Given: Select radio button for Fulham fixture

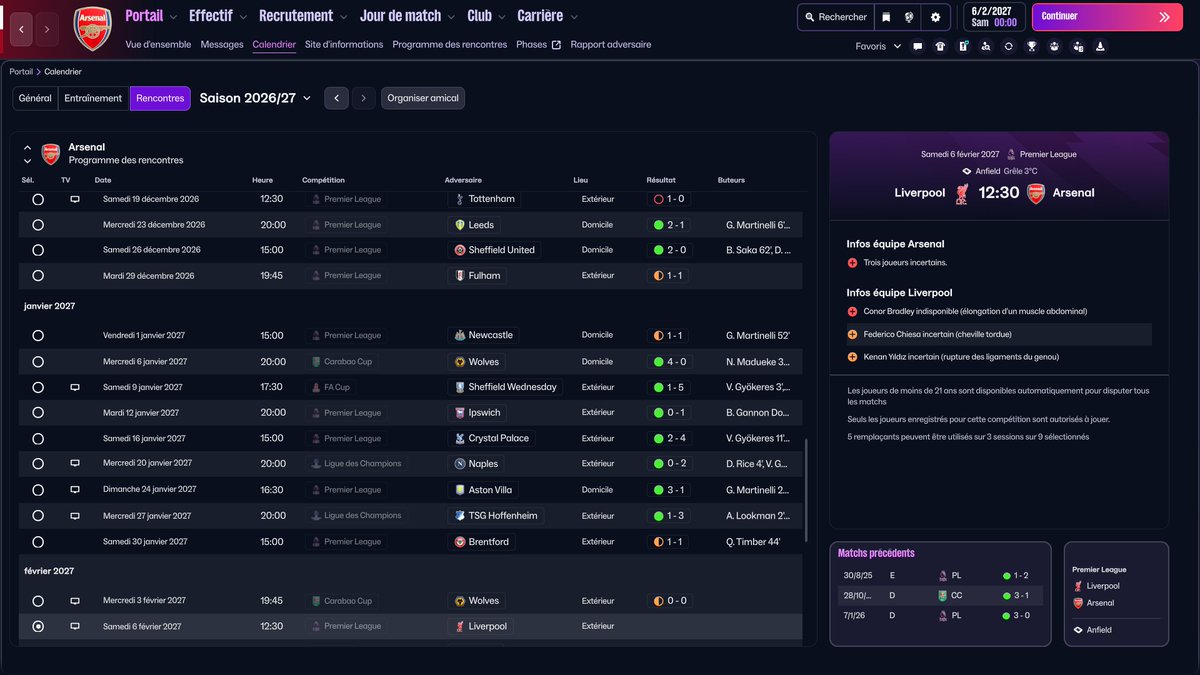Looking at the screenshot, I should coord(38,276).
